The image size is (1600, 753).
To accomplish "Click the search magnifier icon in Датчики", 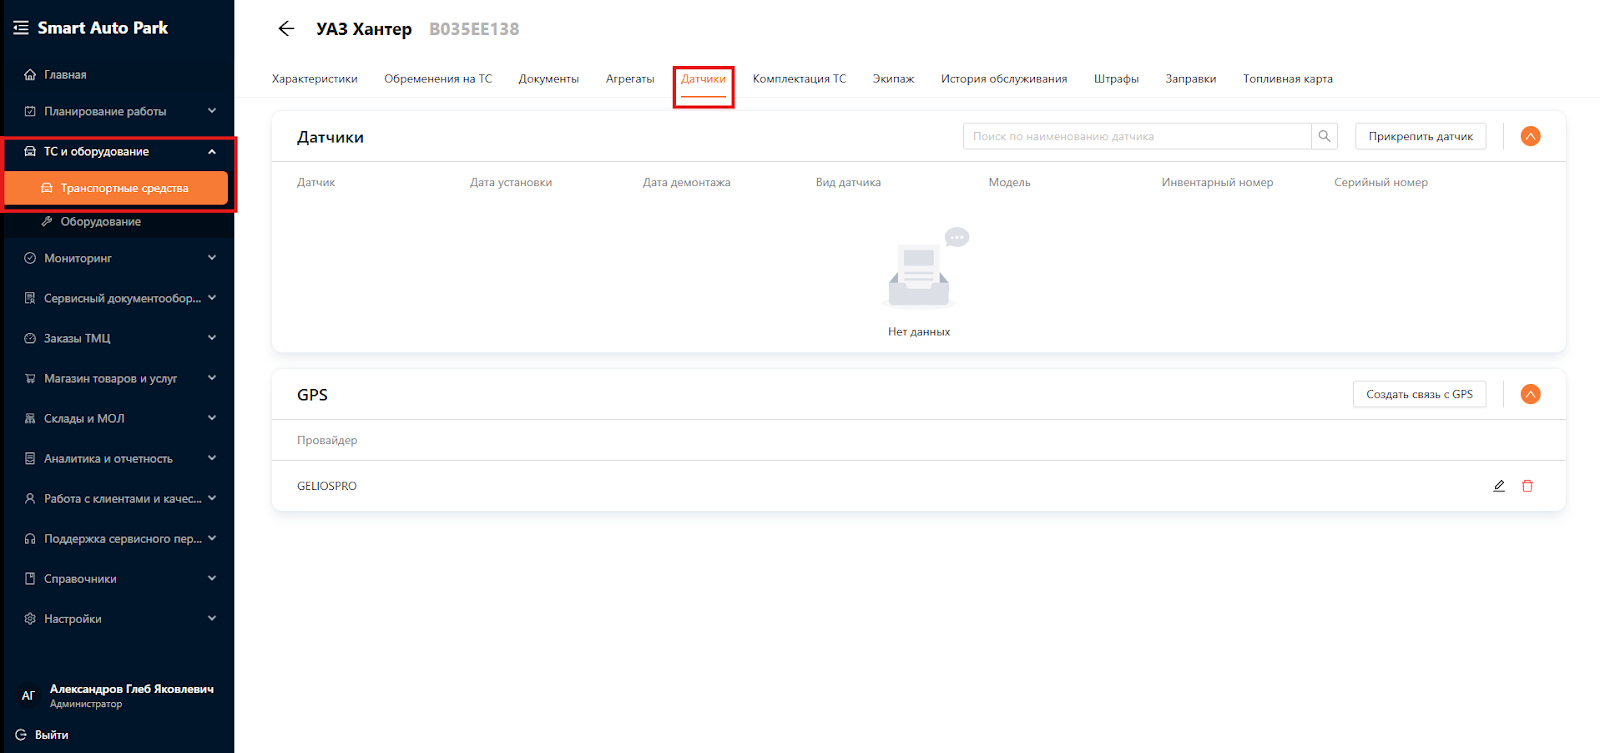I will 1324,136.
